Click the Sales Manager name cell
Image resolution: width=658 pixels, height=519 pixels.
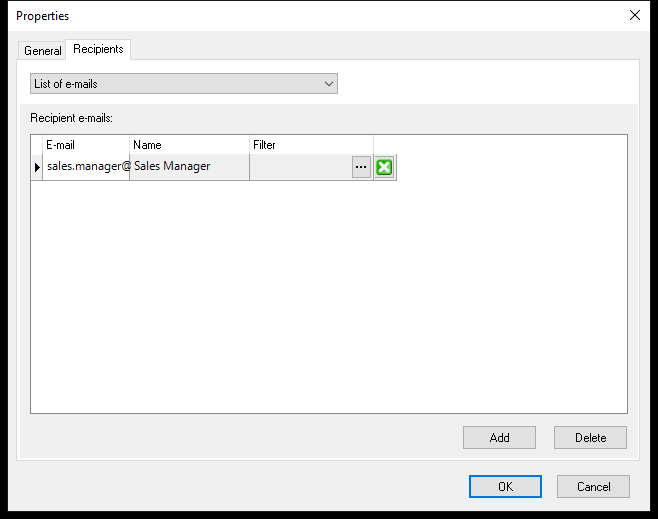[190, 167]
